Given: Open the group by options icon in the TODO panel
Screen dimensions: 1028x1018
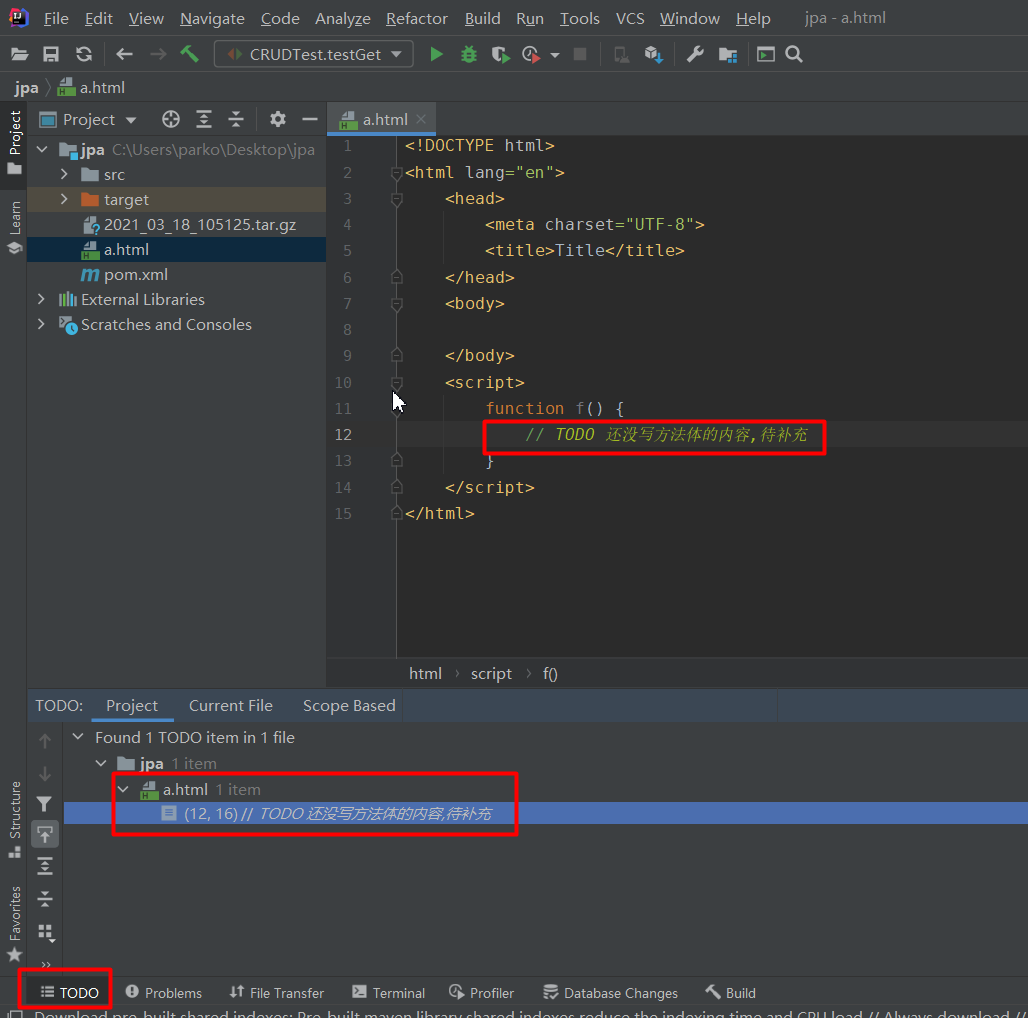Looking at the screenshot, I should point(45,932).
